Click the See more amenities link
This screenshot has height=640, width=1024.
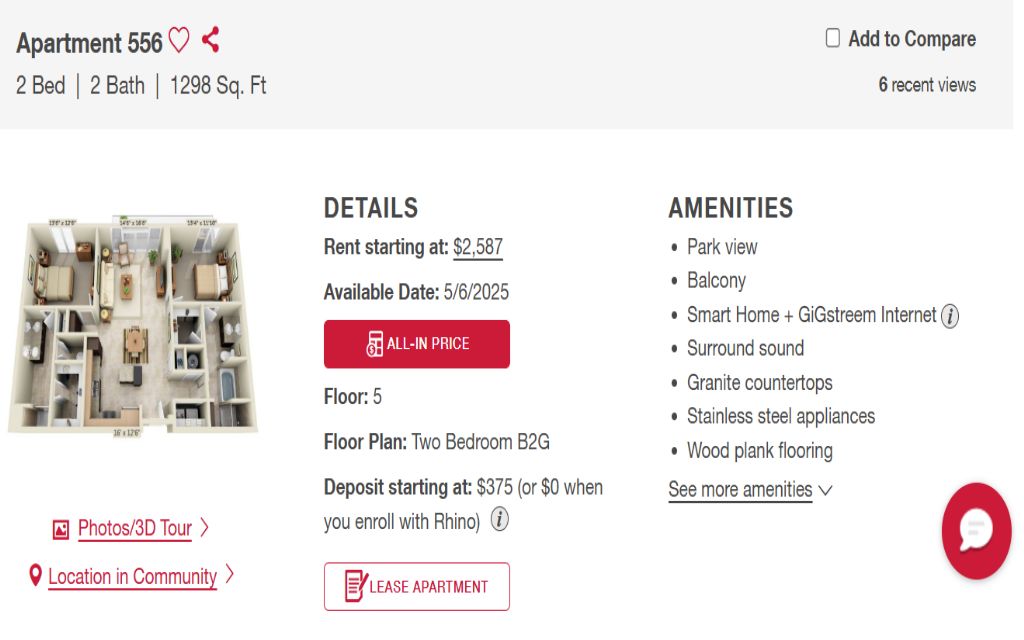(x=740, y=490)
